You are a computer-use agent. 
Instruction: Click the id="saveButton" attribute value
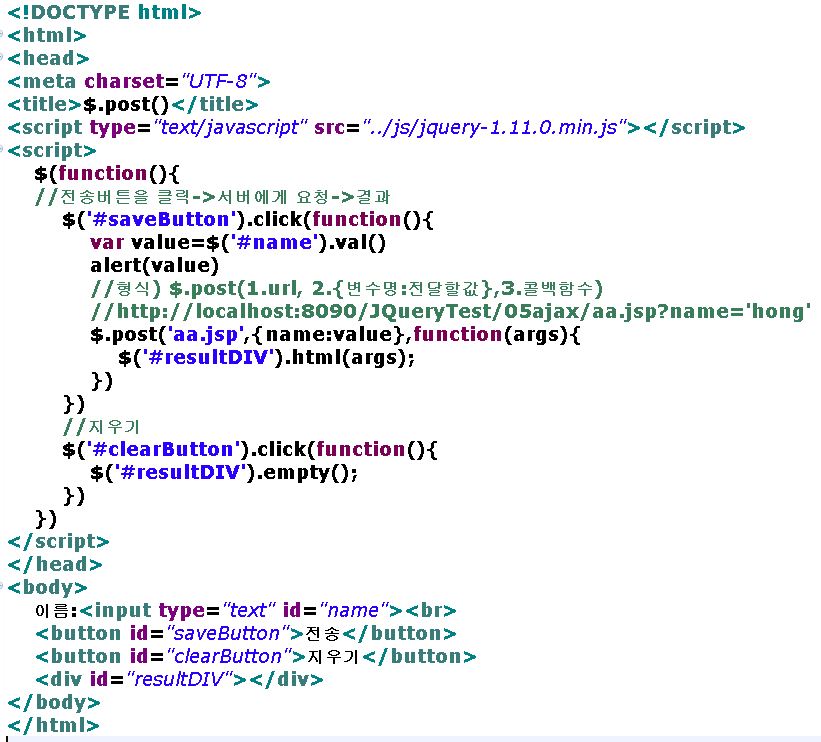pyautogui.click(x=229, y=634)
